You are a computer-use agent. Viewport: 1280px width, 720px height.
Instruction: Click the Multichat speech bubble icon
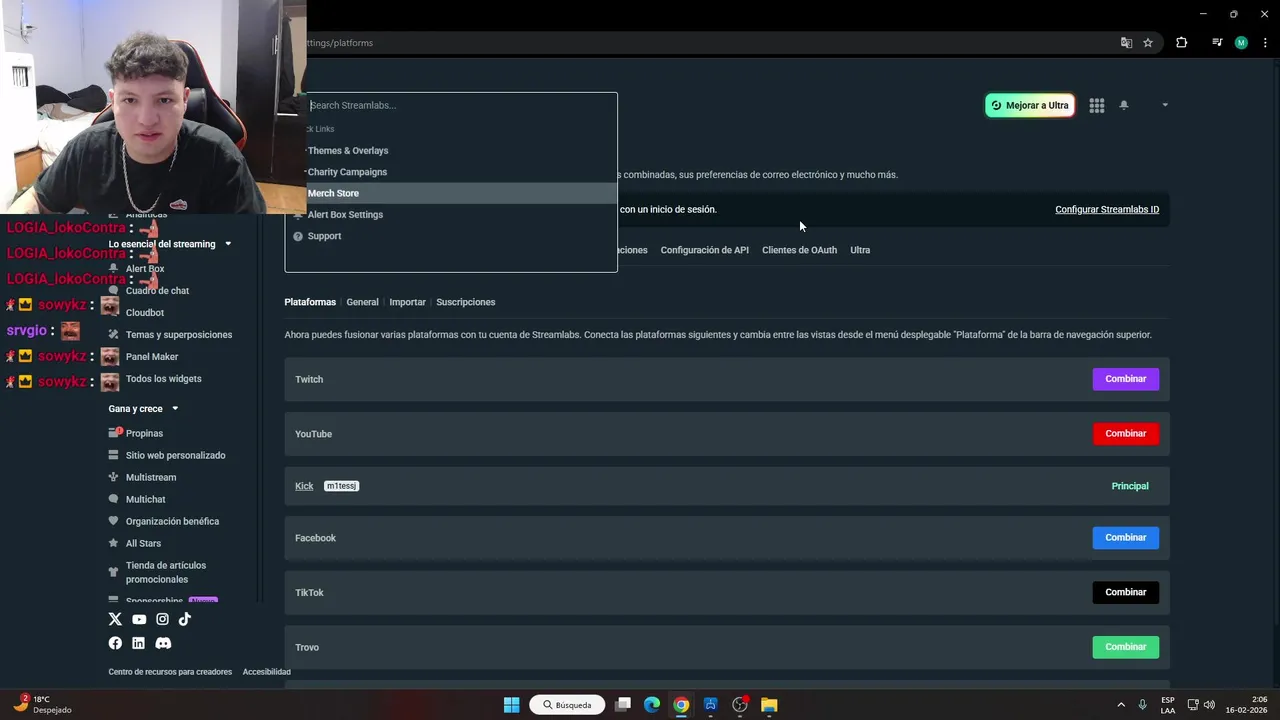coord(114,499)
